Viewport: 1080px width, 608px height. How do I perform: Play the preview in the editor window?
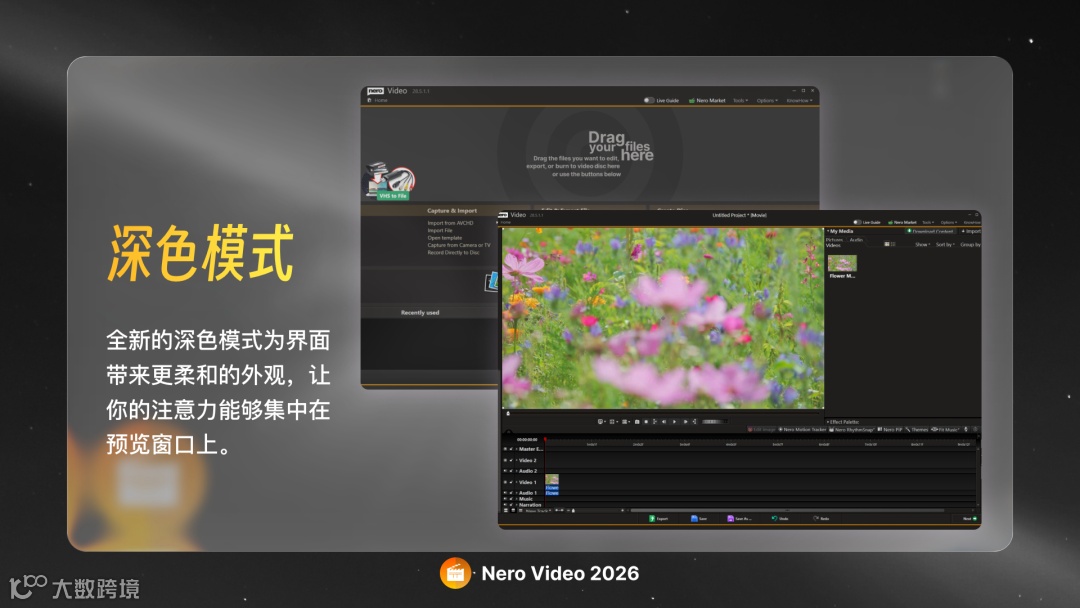point(674,421)
